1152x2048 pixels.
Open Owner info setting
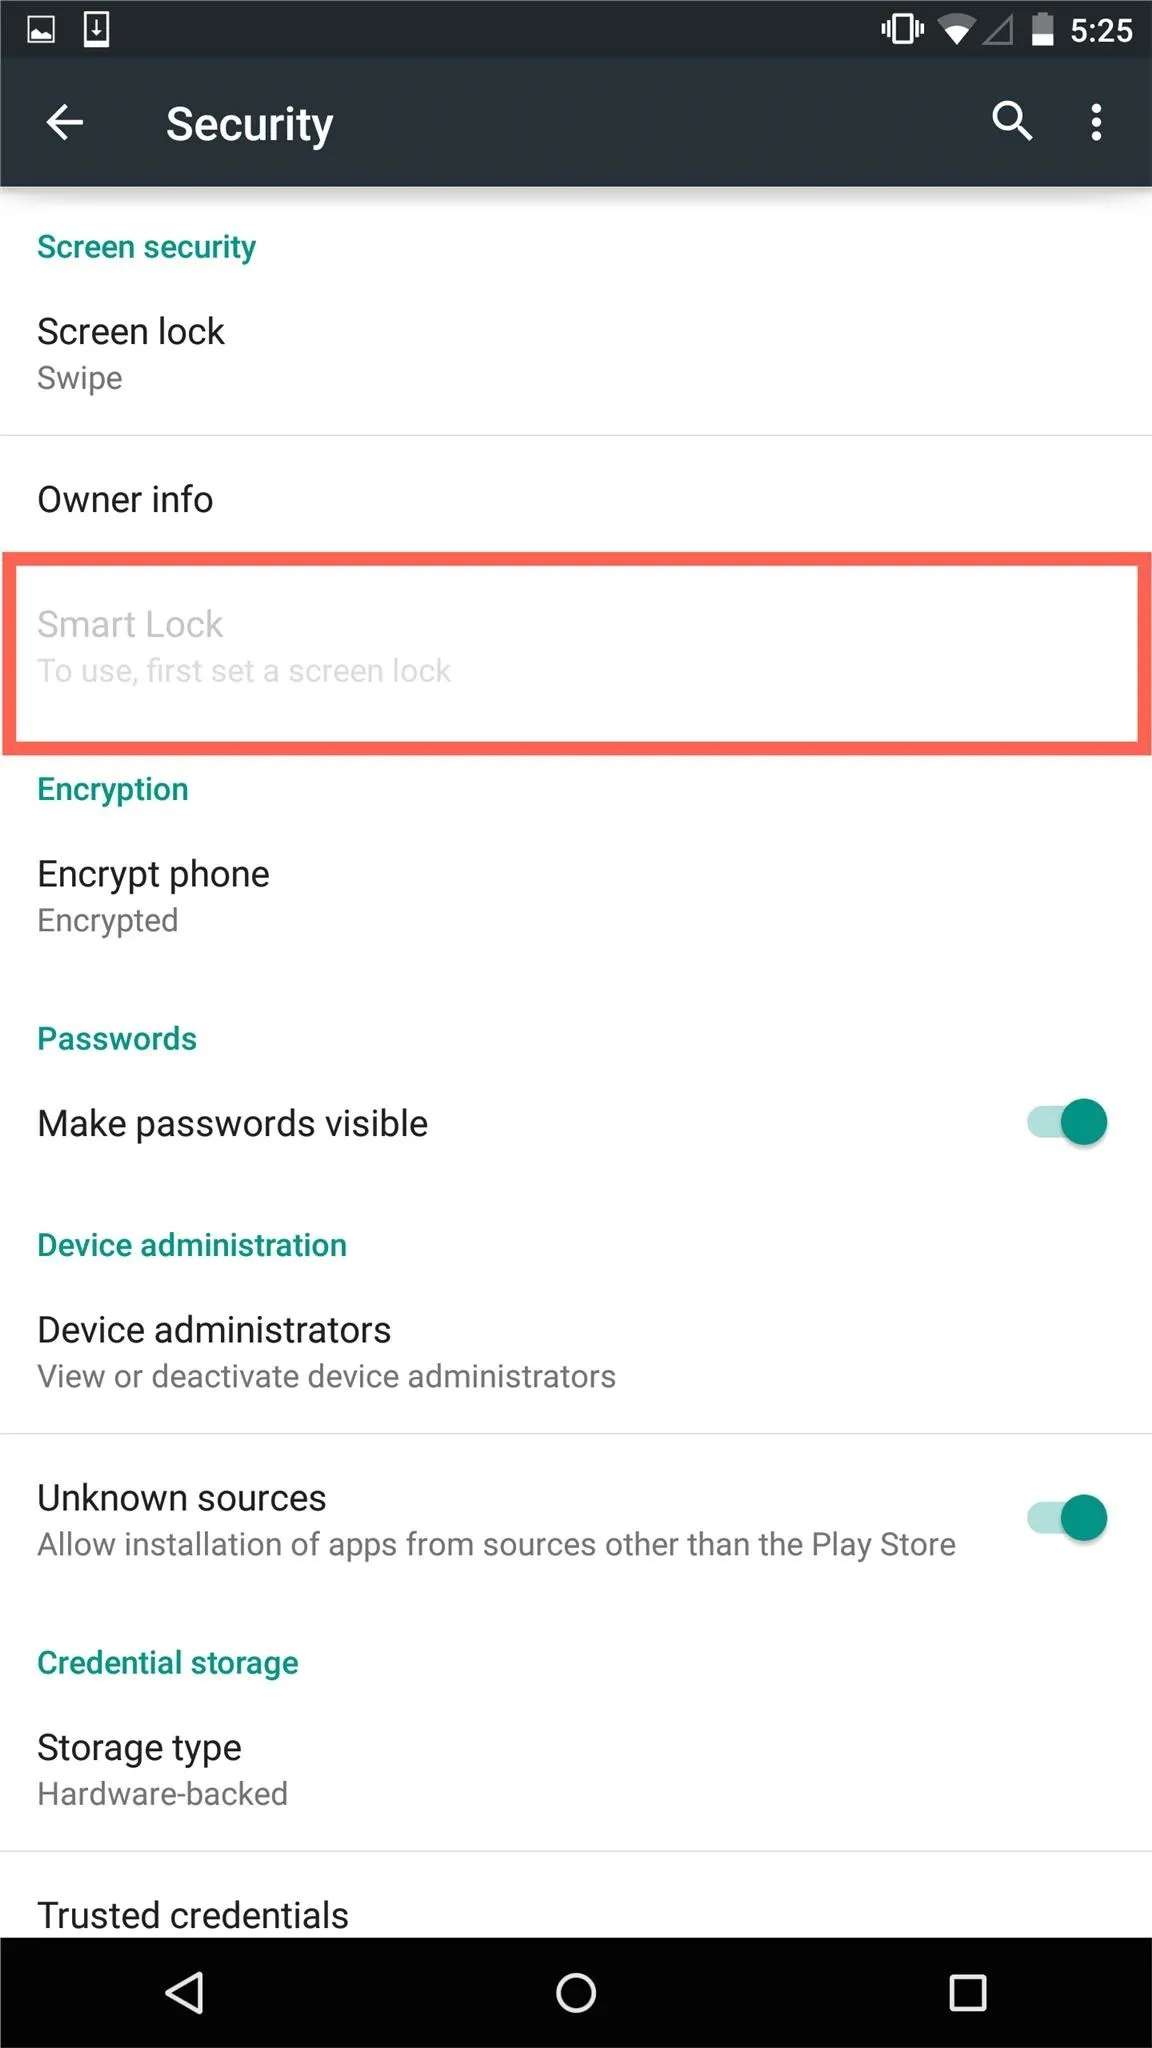(576, 499)
